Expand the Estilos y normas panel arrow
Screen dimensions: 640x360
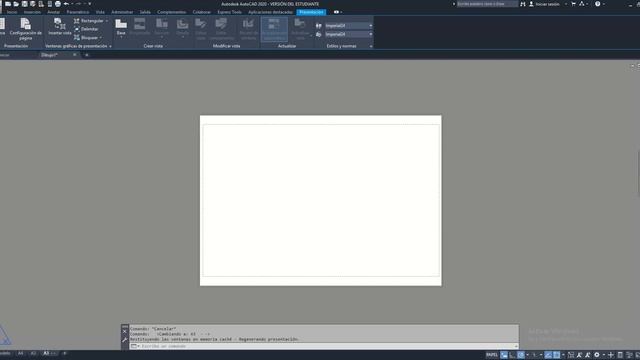[371, 46]
